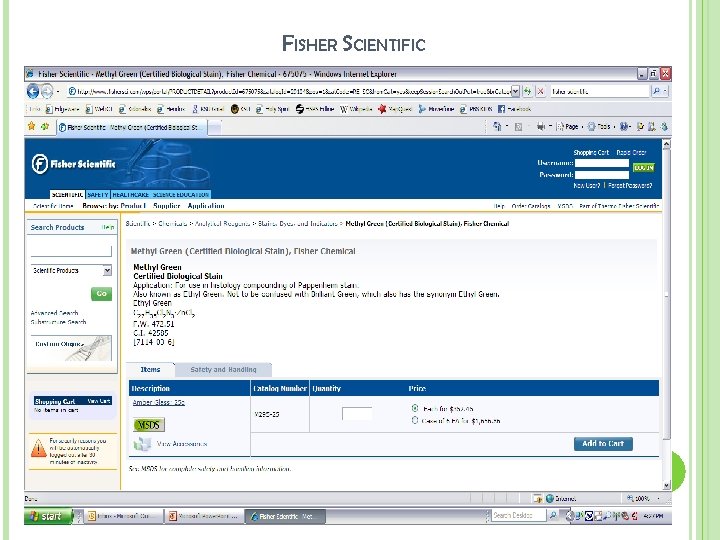Click the Internet zone globe icon
The image size is (720, 540).
[550, 499]
